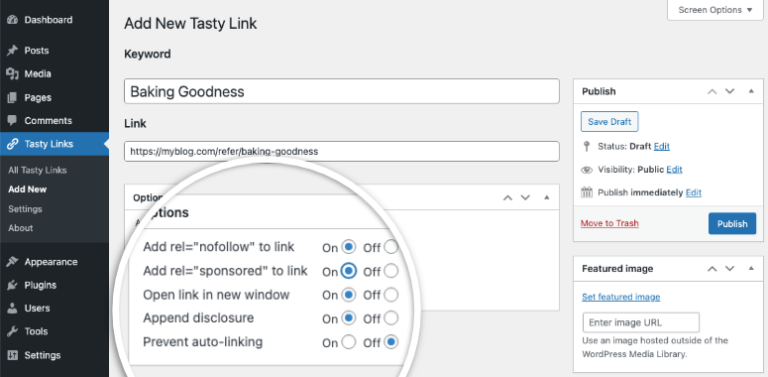Enable Prevent auto-linking with On radio
The height and width of the screenshot is (377, 768).
click(348, 342)
